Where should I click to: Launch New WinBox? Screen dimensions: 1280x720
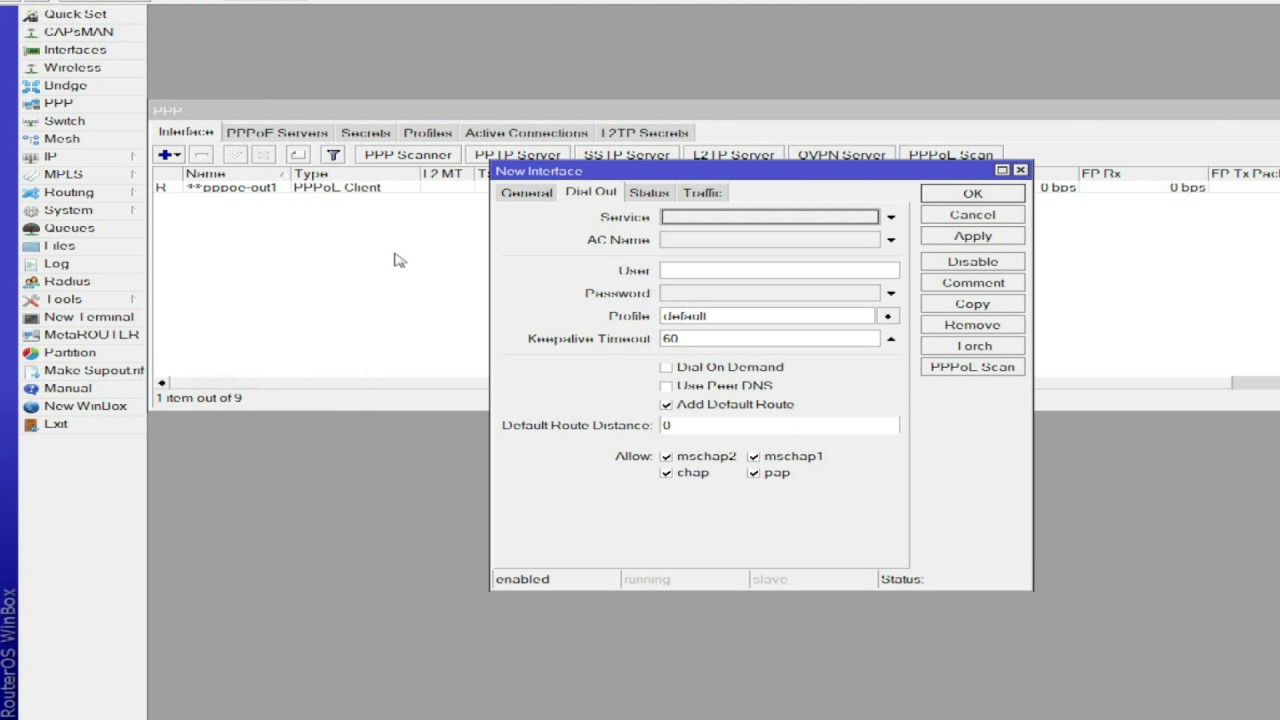point(85,406)
